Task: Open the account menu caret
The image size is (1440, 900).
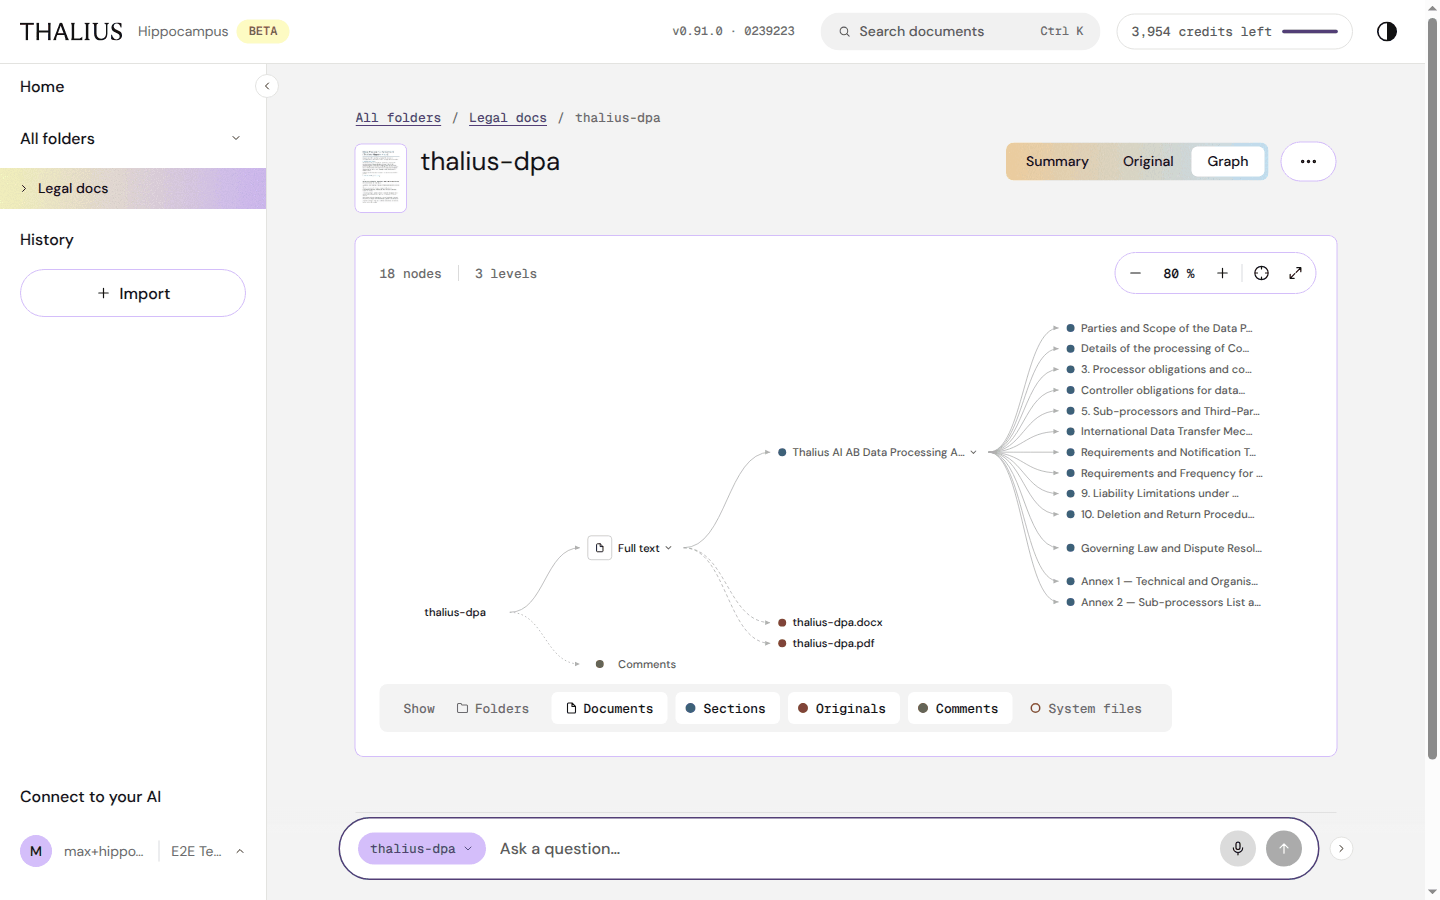Action: pyautogui.click(x=240, y=851)
